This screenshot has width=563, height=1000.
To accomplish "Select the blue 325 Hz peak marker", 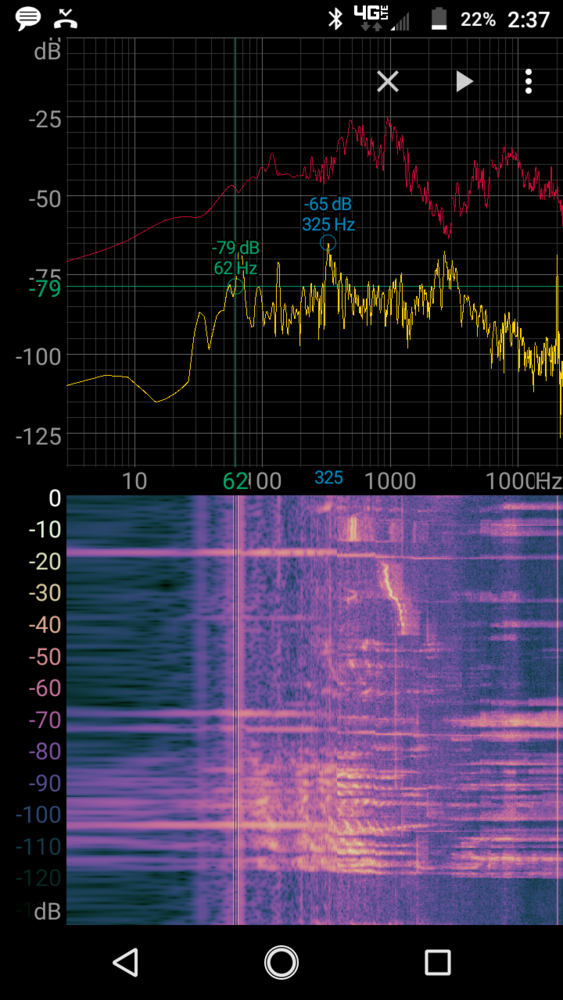I will tap(328, 242).
